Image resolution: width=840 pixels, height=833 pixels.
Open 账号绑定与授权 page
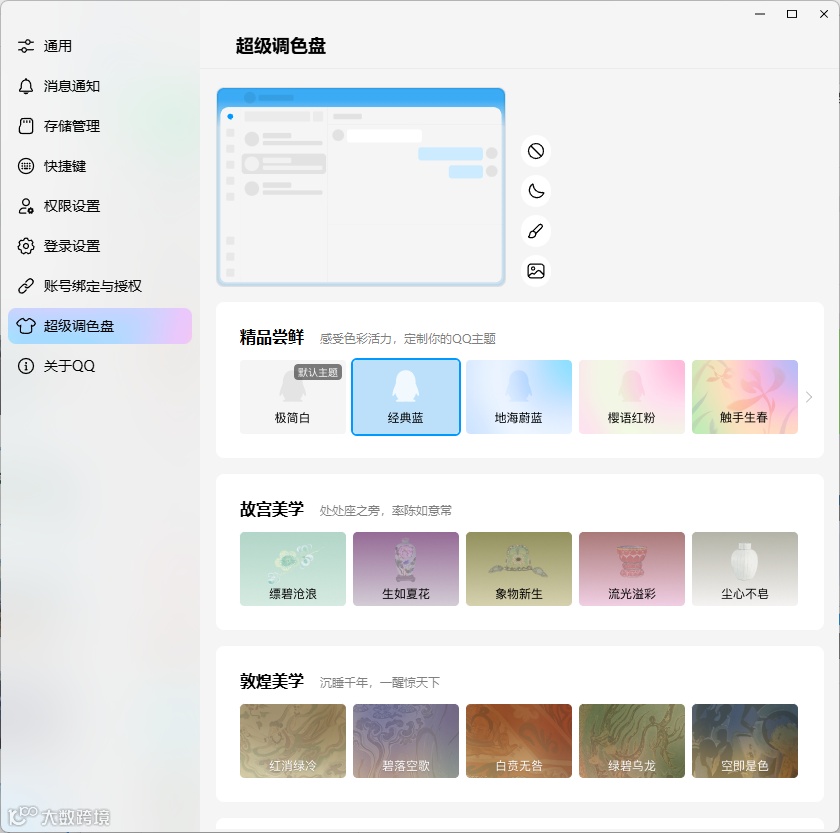click(100, 286)
